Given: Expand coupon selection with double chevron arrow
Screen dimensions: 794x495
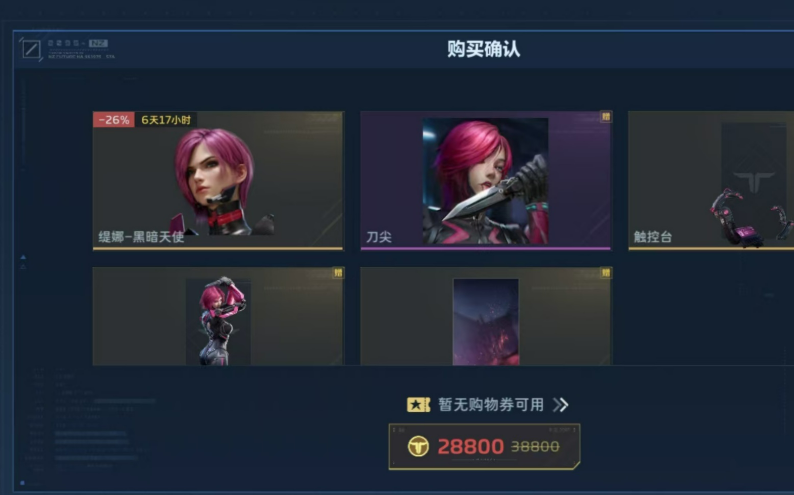Looking at the screenshot, I should tap(561, 405).
